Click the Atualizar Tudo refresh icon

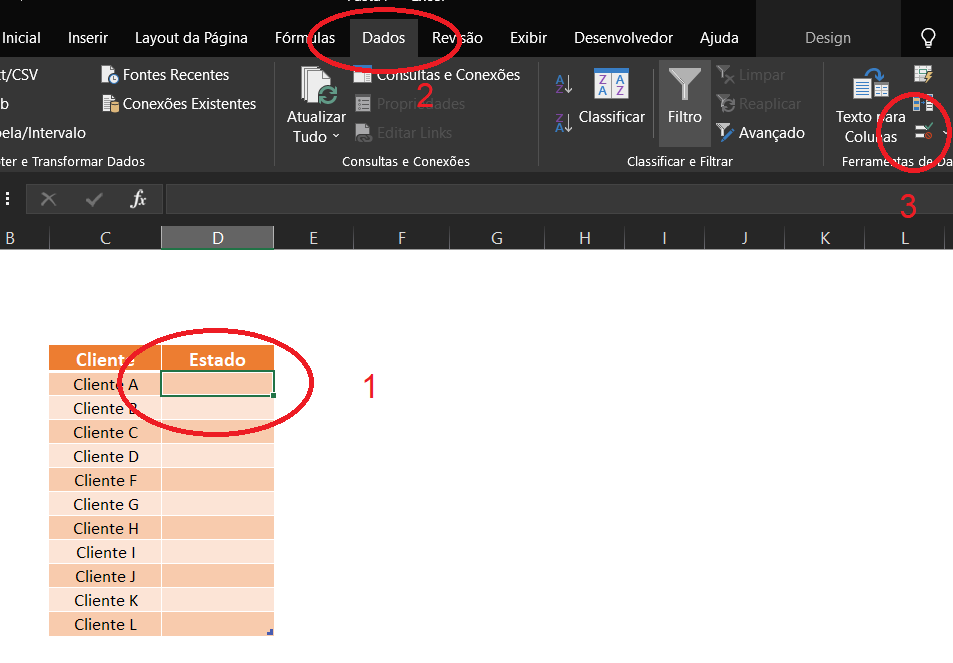pyautogui.click(x=318, y=85)
